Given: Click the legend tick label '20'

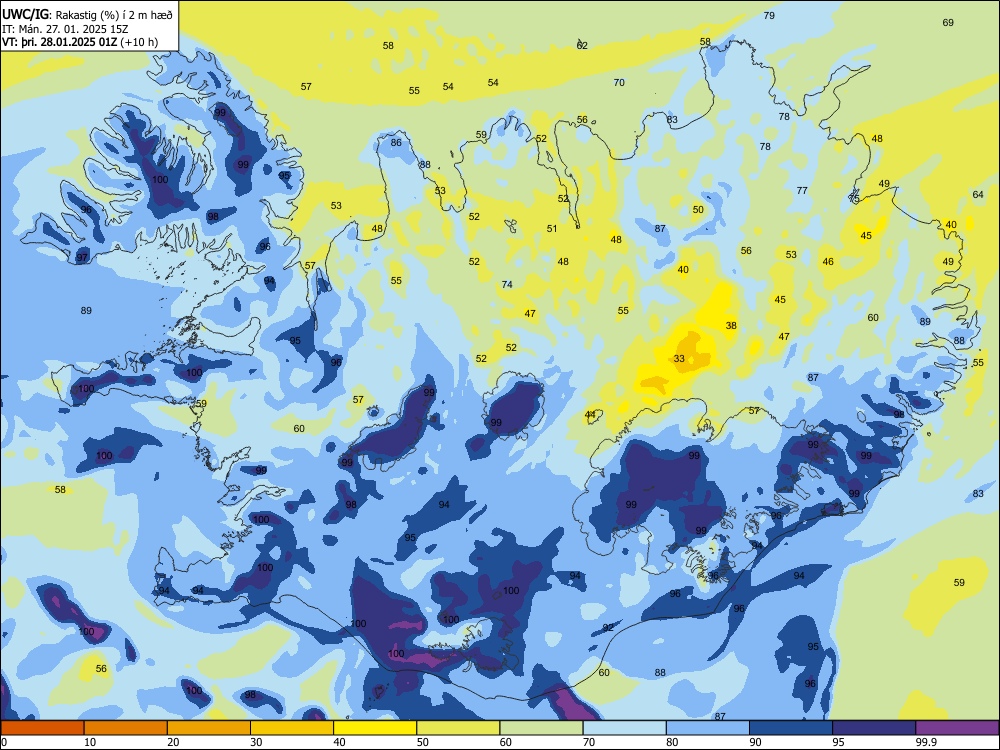Looking at the screenshot, I should coord(173,742).
